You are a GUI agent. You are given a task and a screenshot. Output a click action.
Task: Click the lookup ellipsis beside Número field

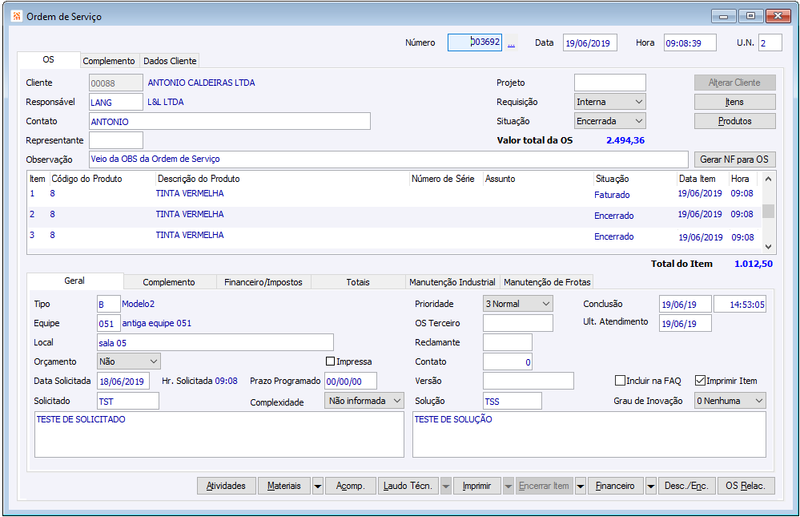point(511,44)
